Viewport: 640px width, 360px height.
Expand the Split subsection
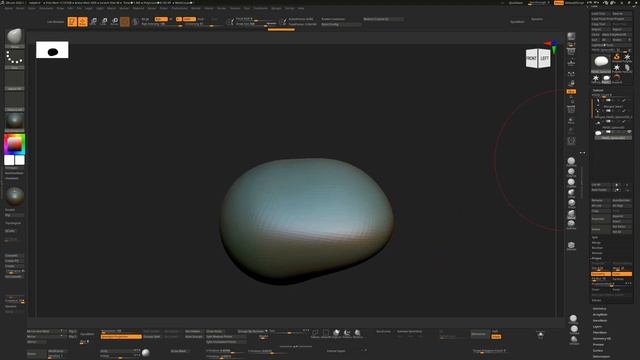coord(595,237)
